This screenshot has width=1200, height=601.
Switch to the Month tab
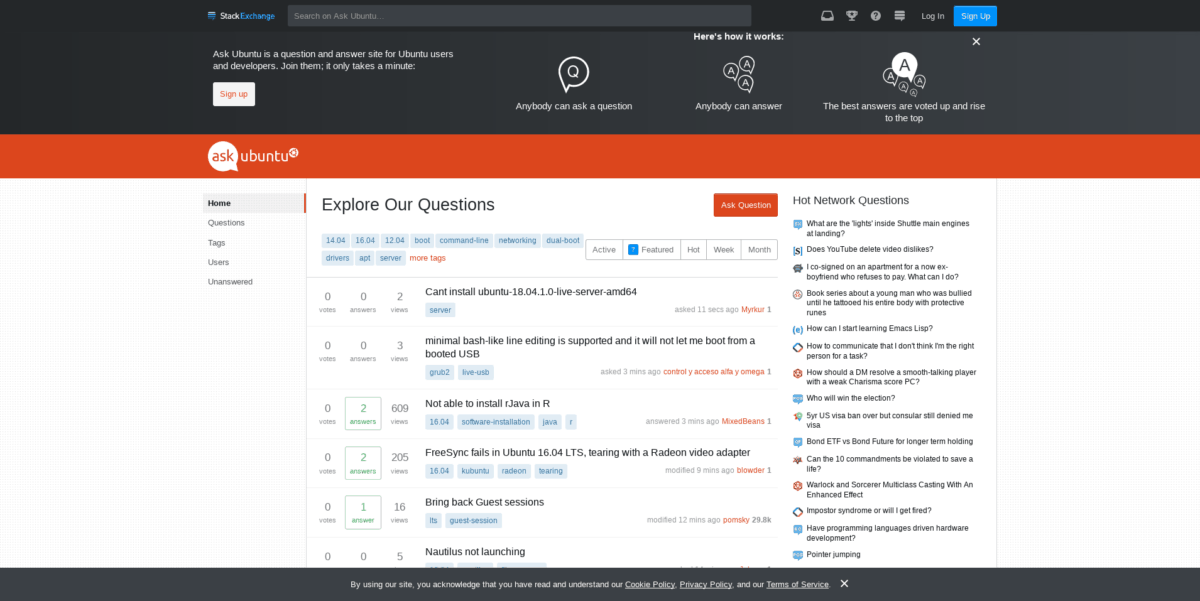(x=759, y=250)
